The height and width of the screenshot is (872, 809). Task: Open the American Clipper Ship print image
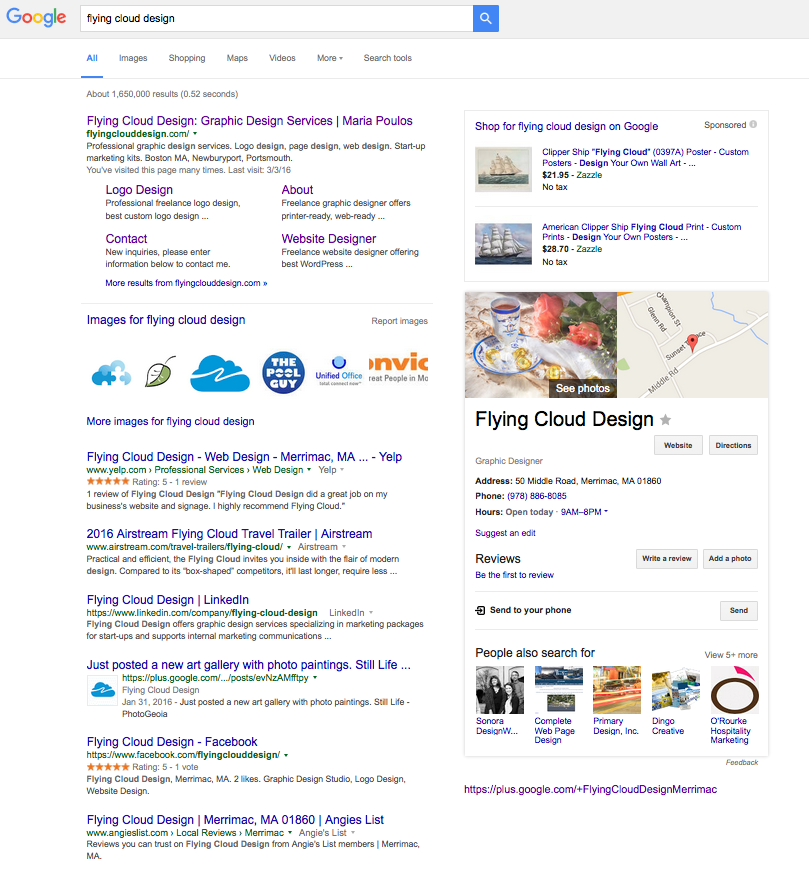[x=503, y=244]
